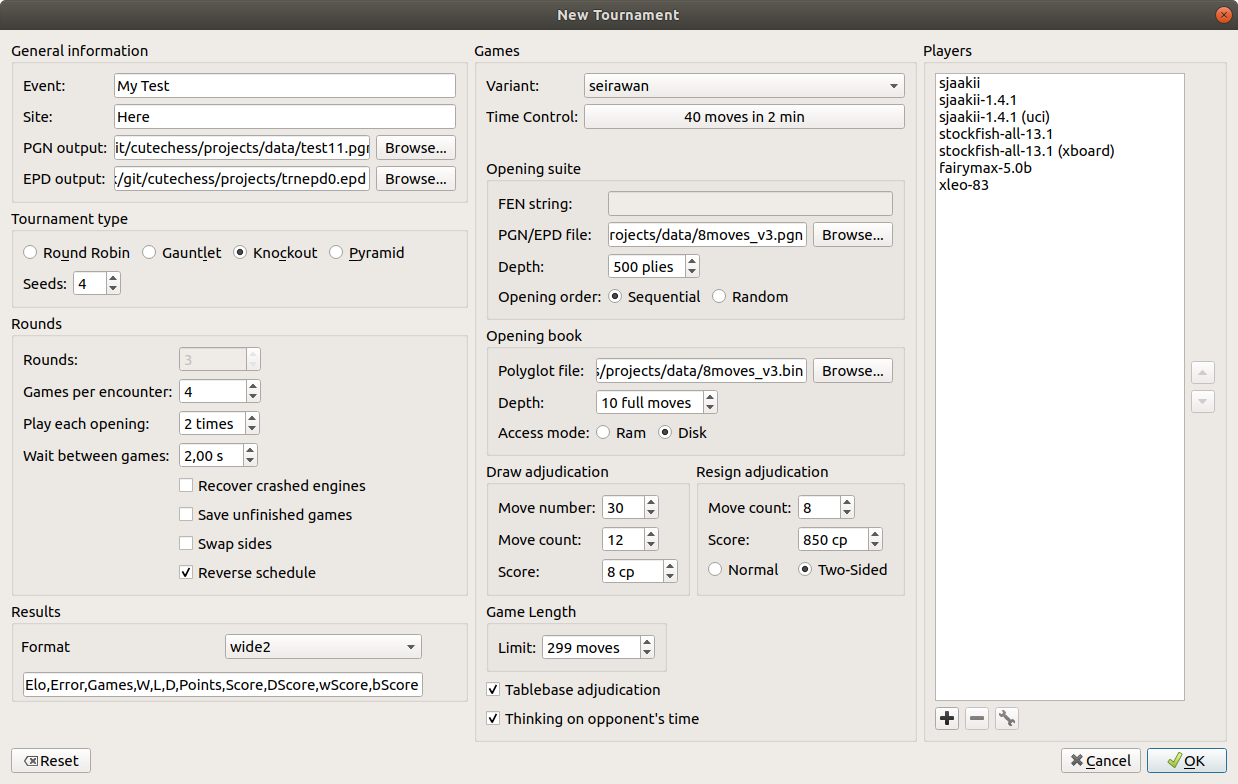Enable Recover crashed engines checkbox
Screen dimensions: 1238x784
pyautogui.click(x=272, y=486)
